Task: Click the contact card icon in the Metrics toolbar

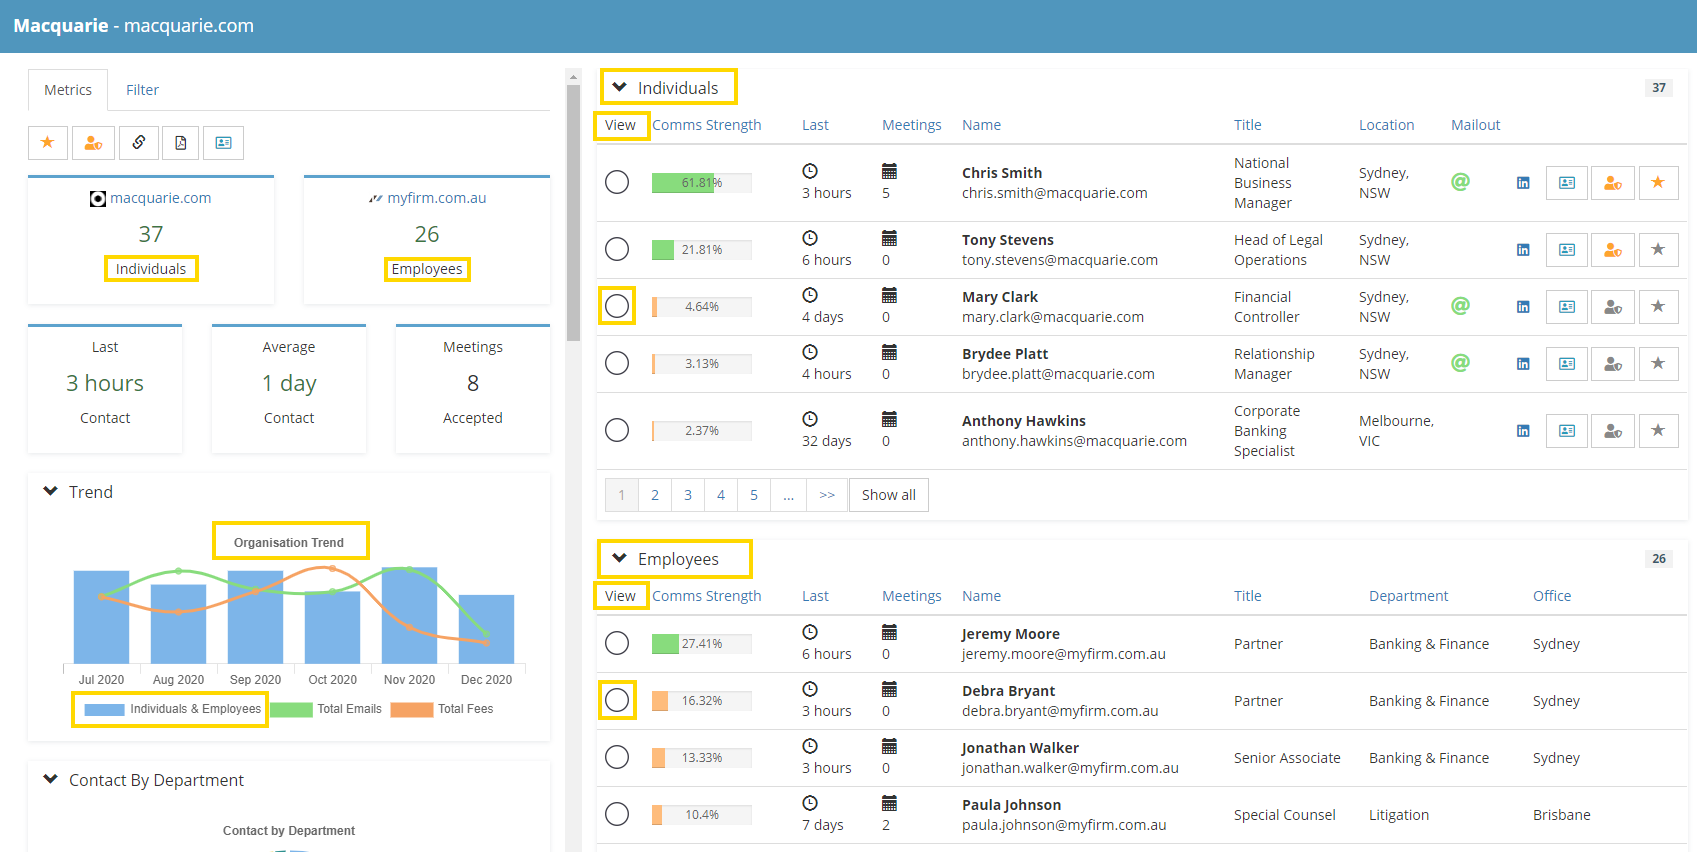Action: [x=223, y=143]
